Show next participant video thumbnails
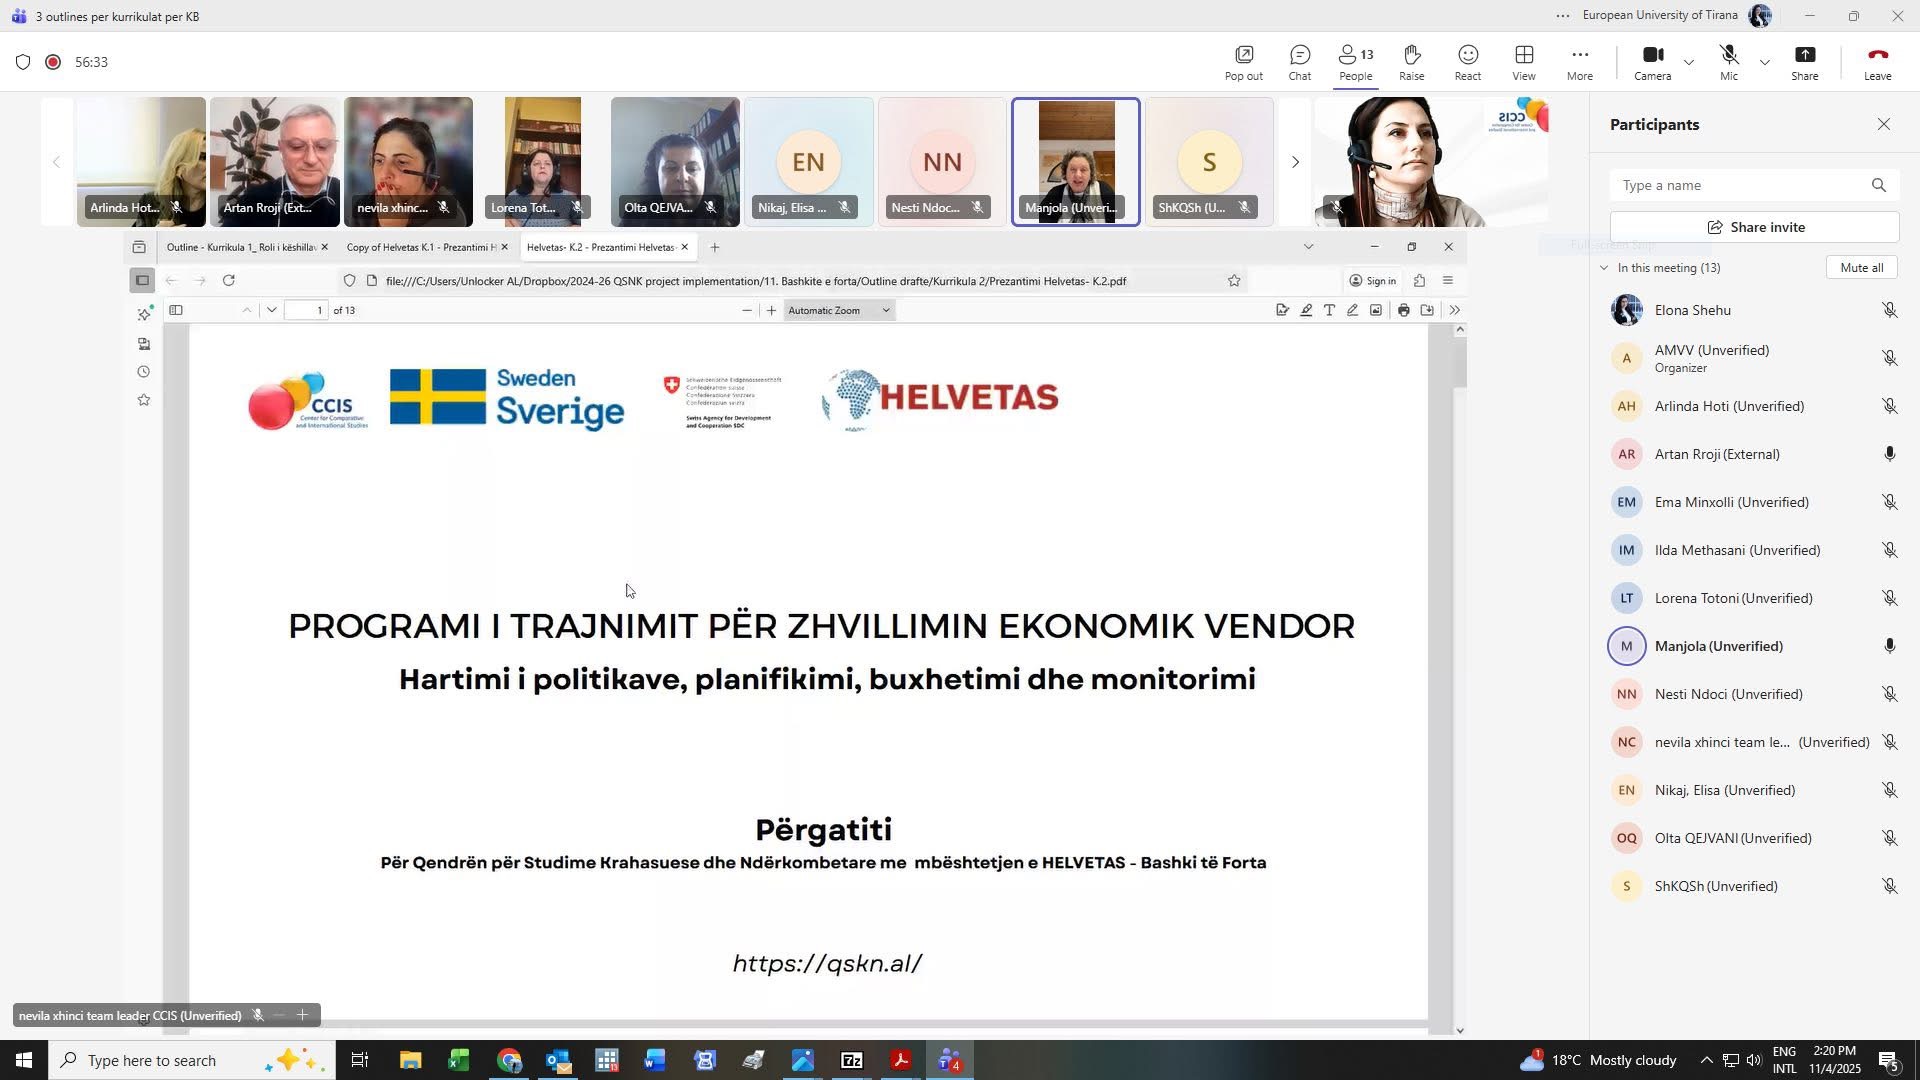Viewport: 1920px width, 1080px height. pos(1295,162)
